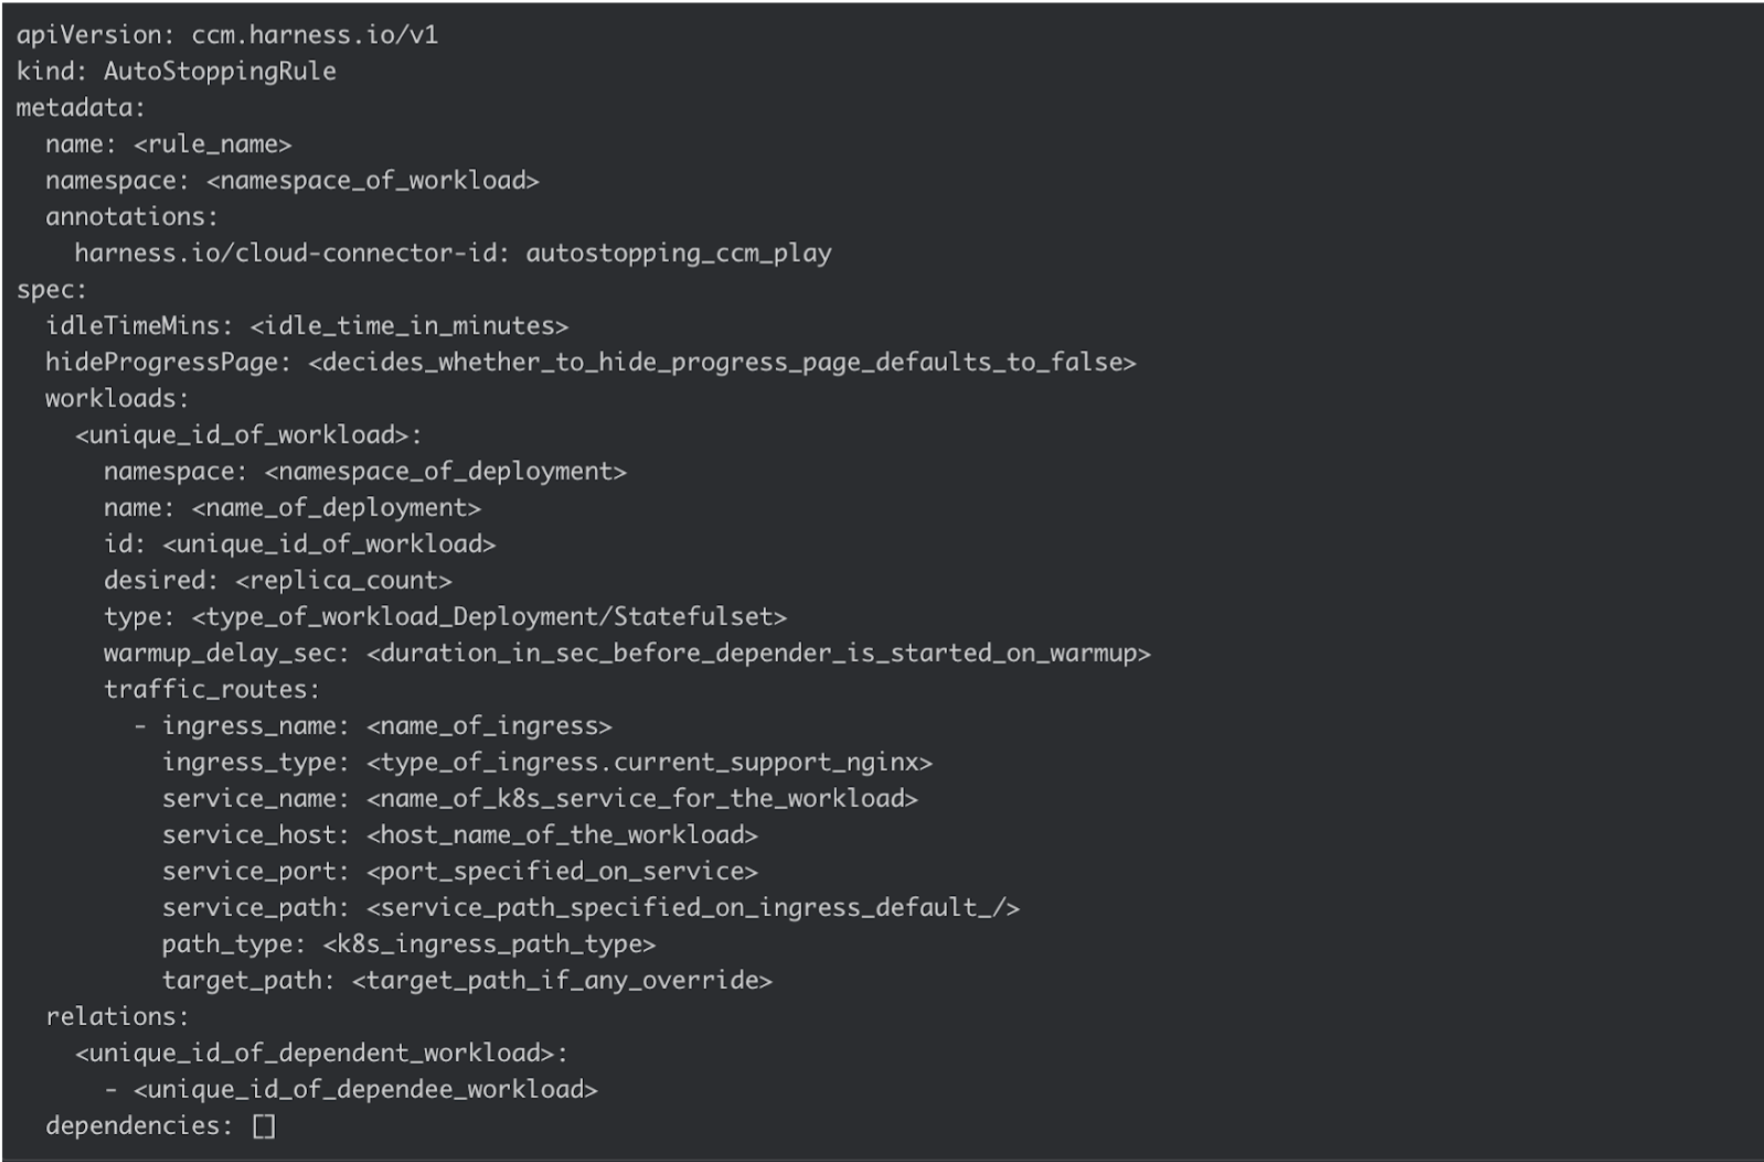
Task: Click the <namespace_of_workload> placeholder
Action: (x=372, y=180)
